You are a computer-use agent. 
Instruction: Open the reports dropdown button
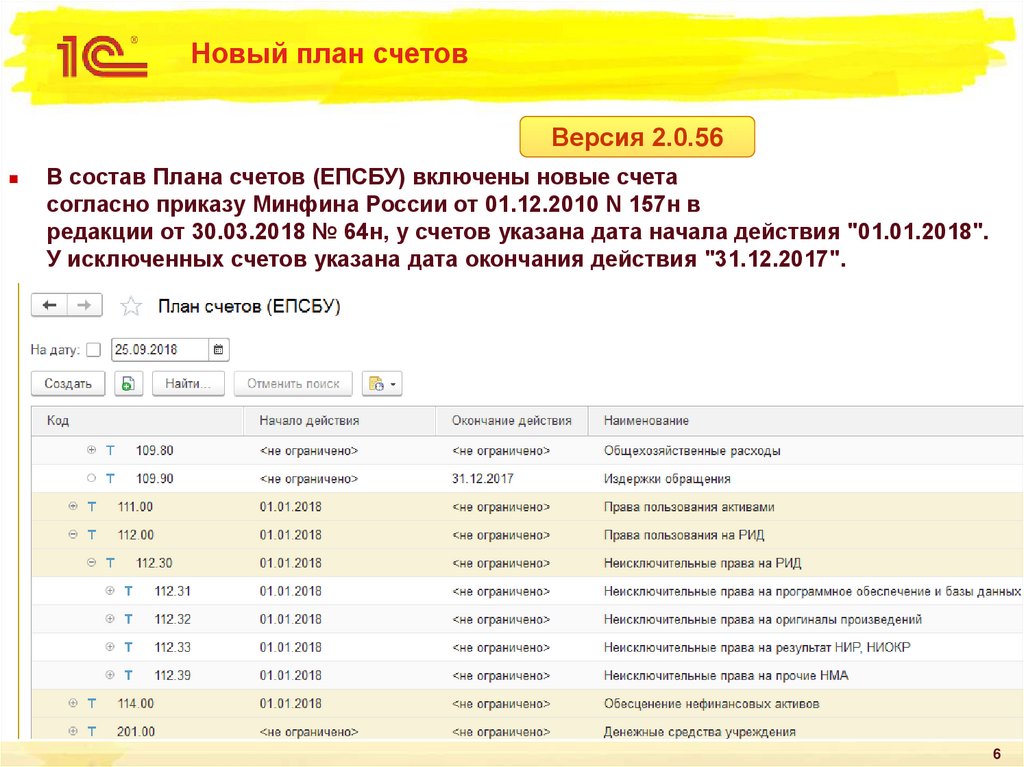(x=381, y=383)
